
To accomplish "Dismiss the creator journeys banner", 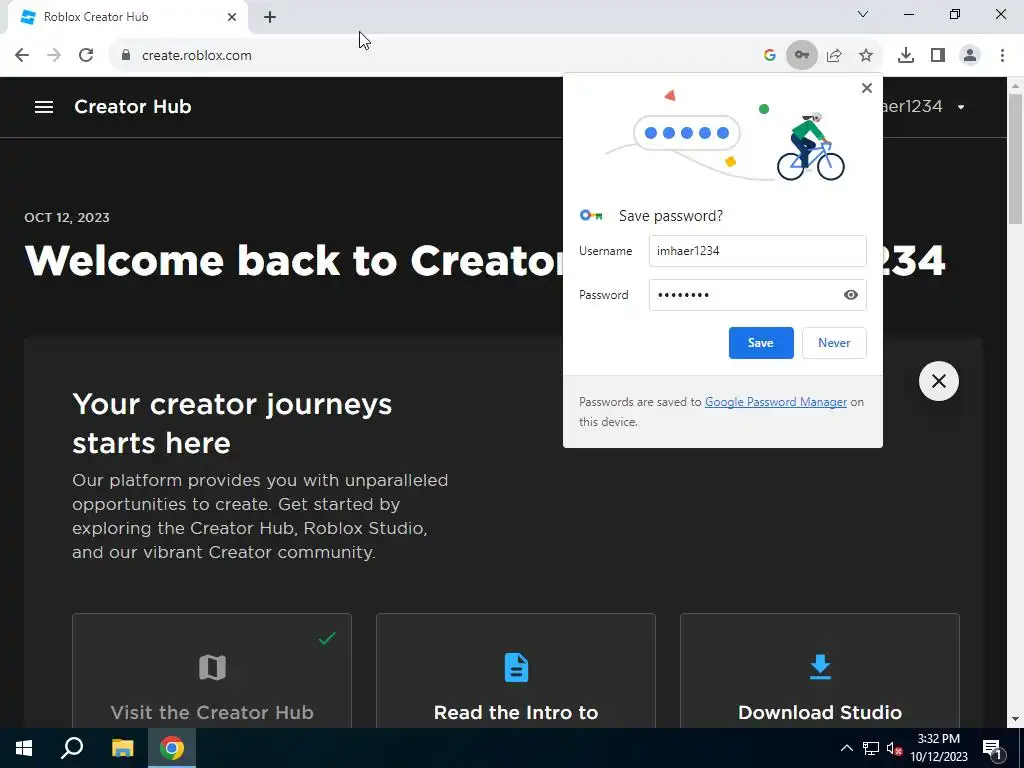I will pos(938,381).
